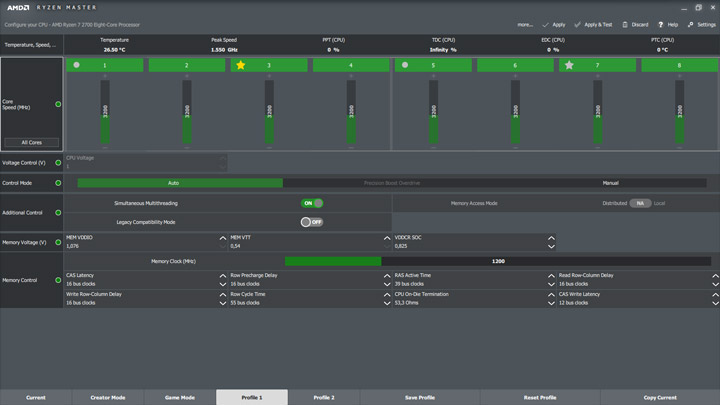Increase Read Row-Column Delay with up arrow

point(715,276)
